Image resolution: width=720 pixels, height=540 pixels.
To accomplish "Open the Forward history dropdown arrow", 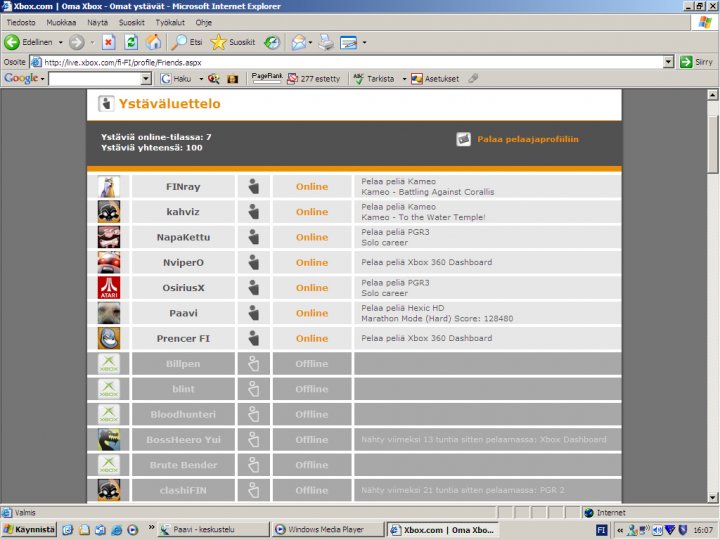I will click(92, 43).
